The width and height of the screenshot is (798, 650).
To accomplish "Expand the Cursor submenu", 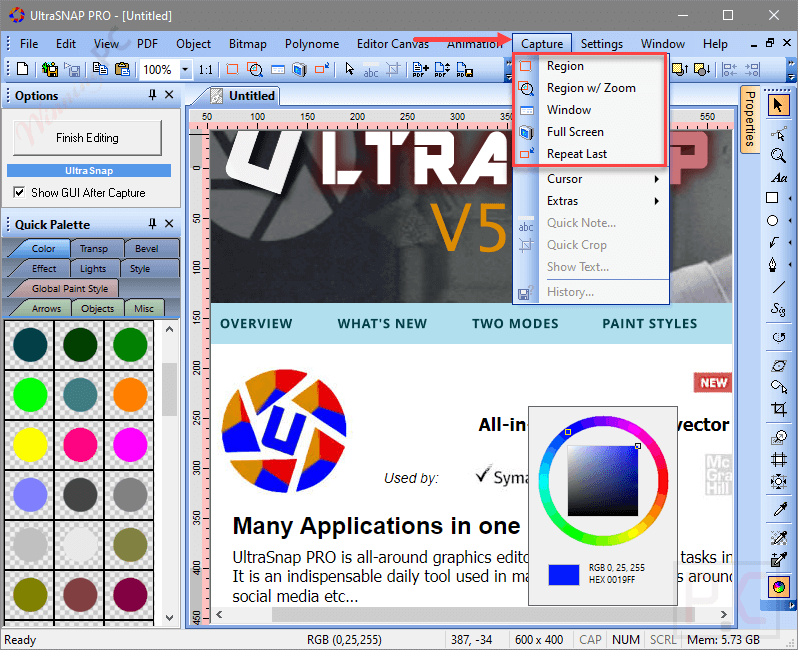I will tap(603, 179).
